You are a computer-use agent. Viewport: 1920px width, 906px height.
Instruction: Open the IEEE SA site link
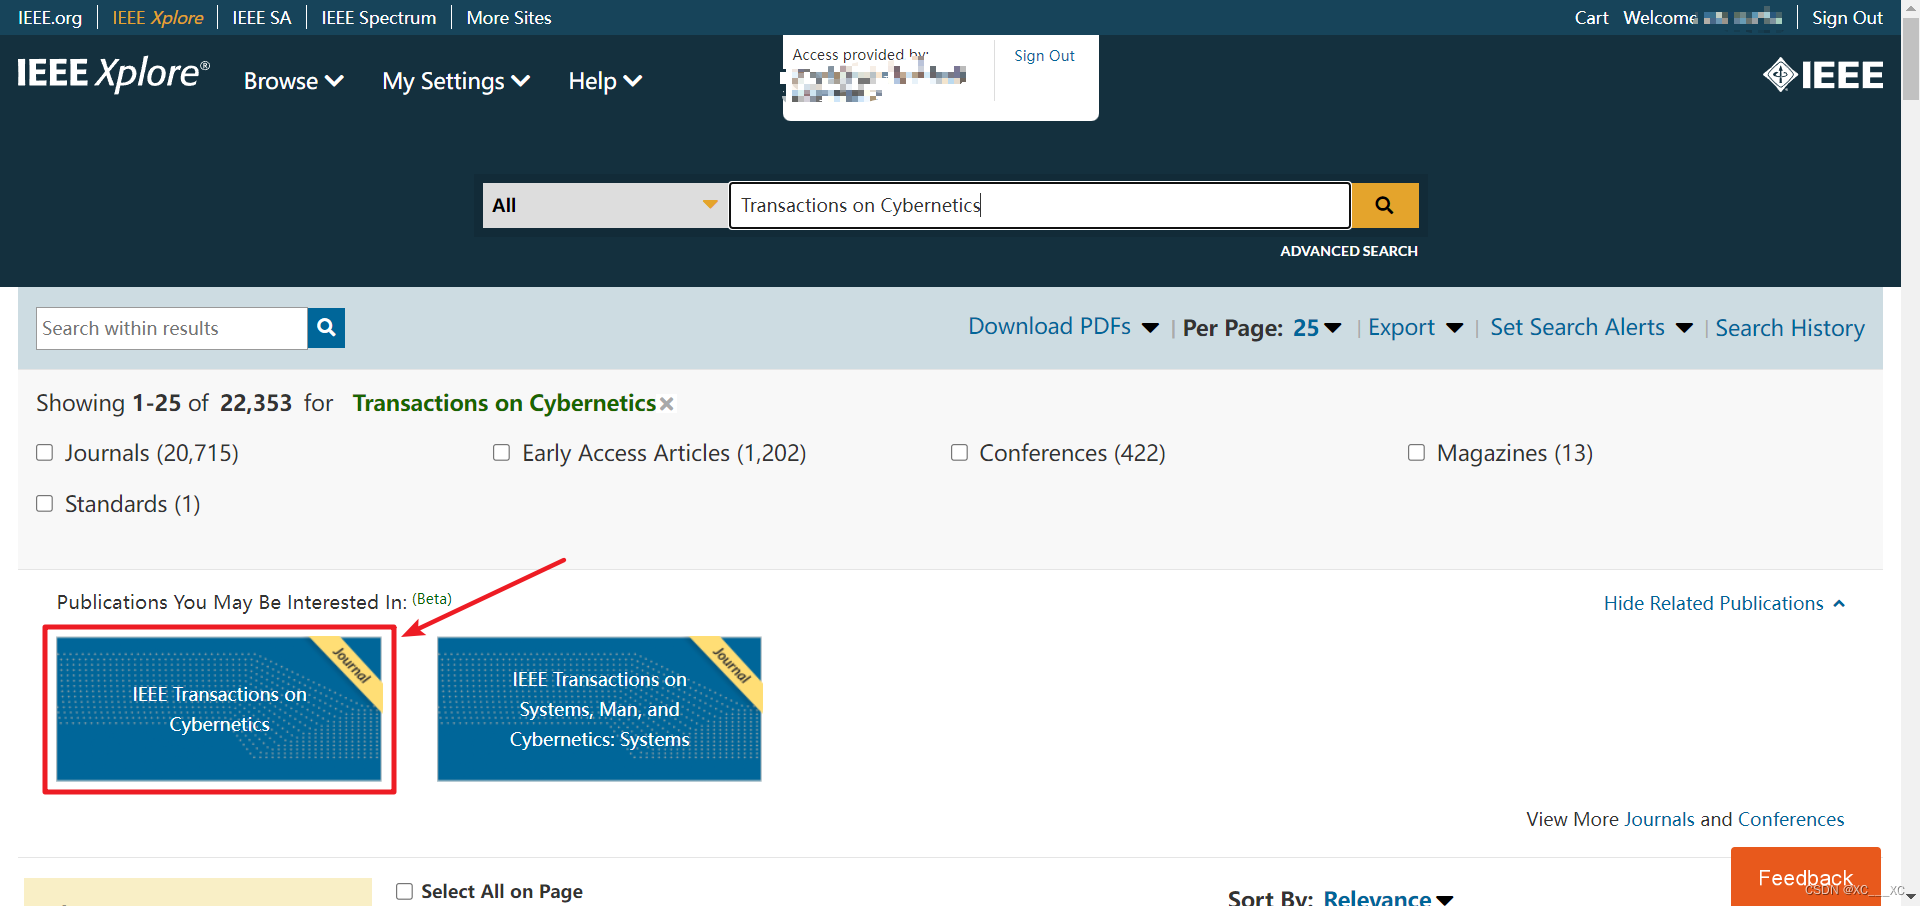point(262,18)
